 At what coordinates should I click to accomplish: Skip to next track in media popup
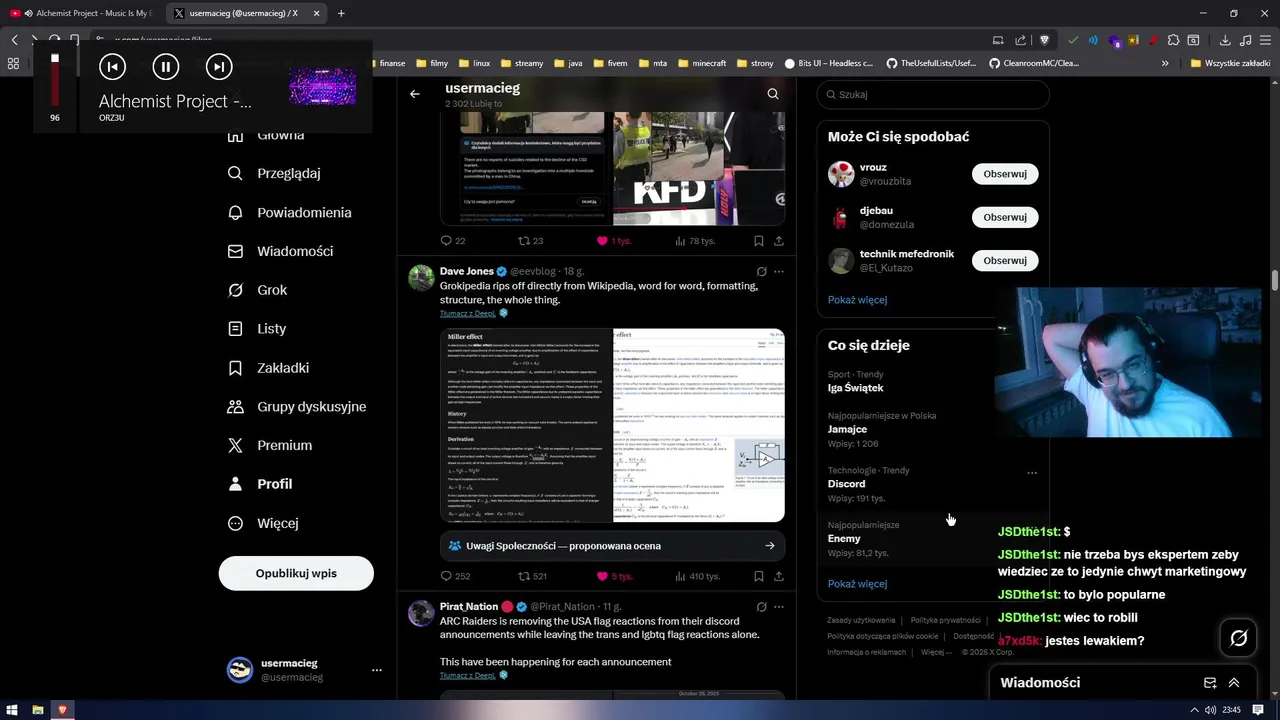tap(219, 67)
